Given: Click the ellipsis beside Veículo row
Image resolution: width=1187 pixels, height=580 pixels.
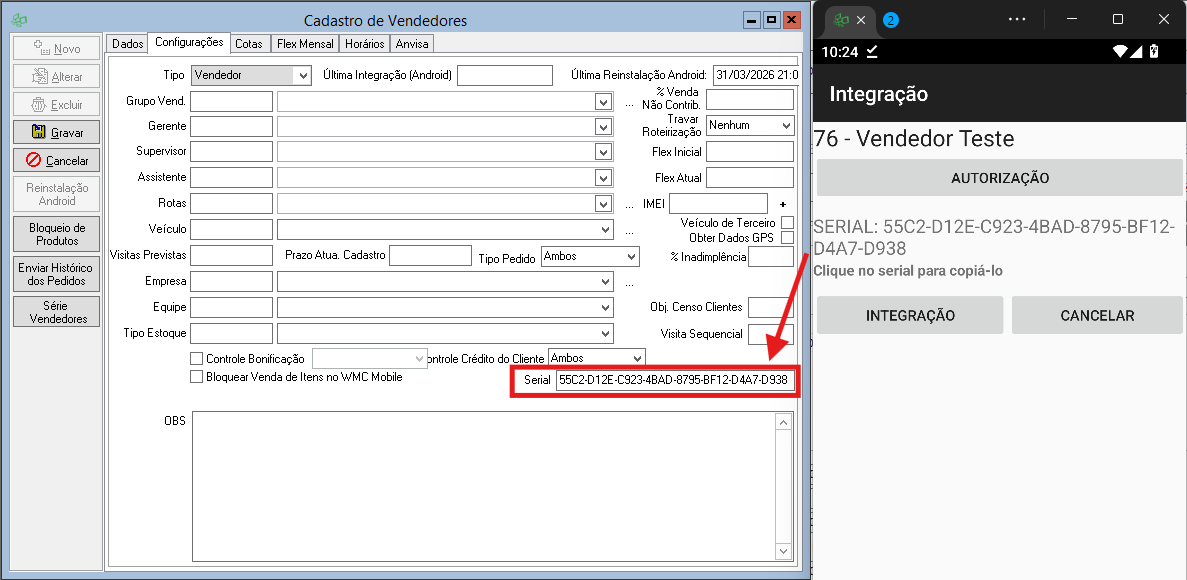Looking at the screenshot, I should pos(629,230).
